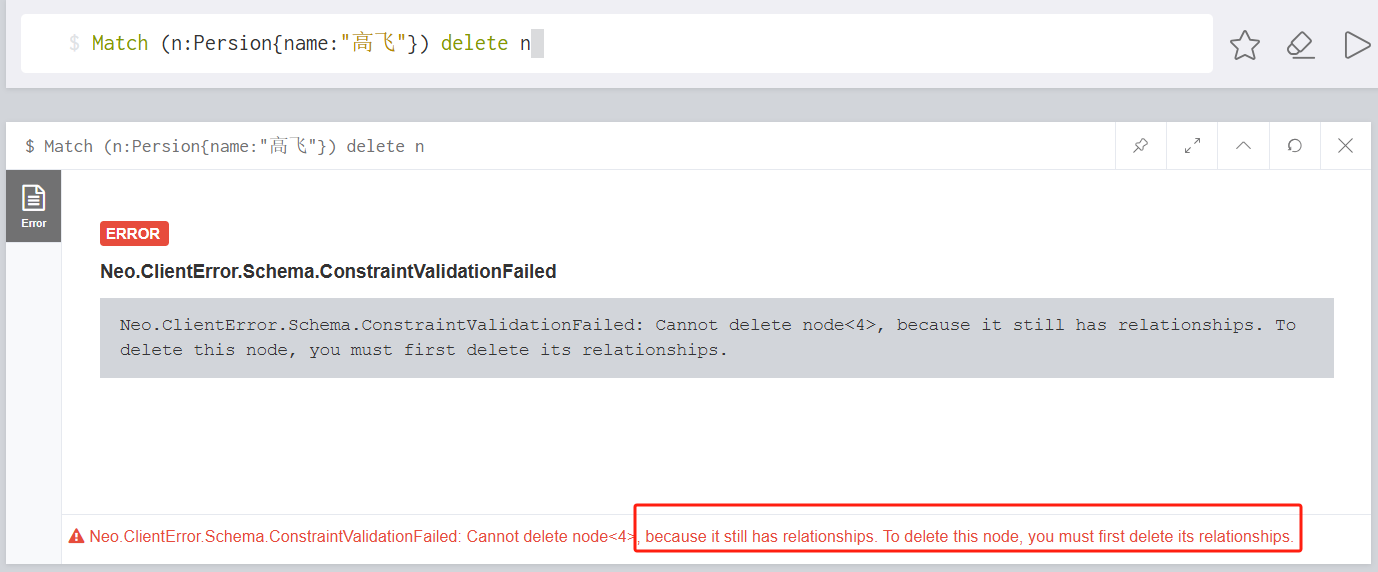The image size is (1378, 572).
Task: Run the Cypher query with play button
Action: tap(1357, 45)
